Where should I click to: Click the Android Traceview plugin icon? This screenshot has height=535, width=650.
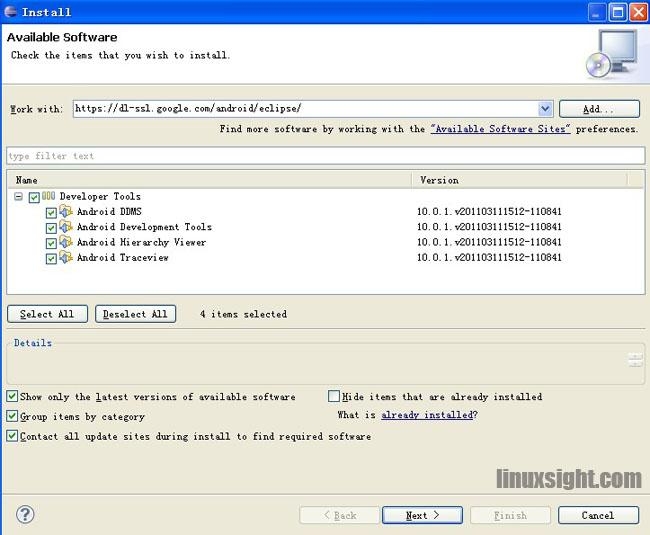[x=66, y=258]
